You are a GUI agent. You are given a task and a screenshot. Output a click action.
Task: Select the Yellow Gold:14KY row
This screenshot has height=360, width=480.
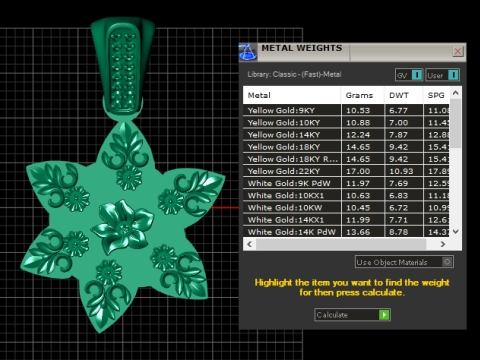pos(346,135)
